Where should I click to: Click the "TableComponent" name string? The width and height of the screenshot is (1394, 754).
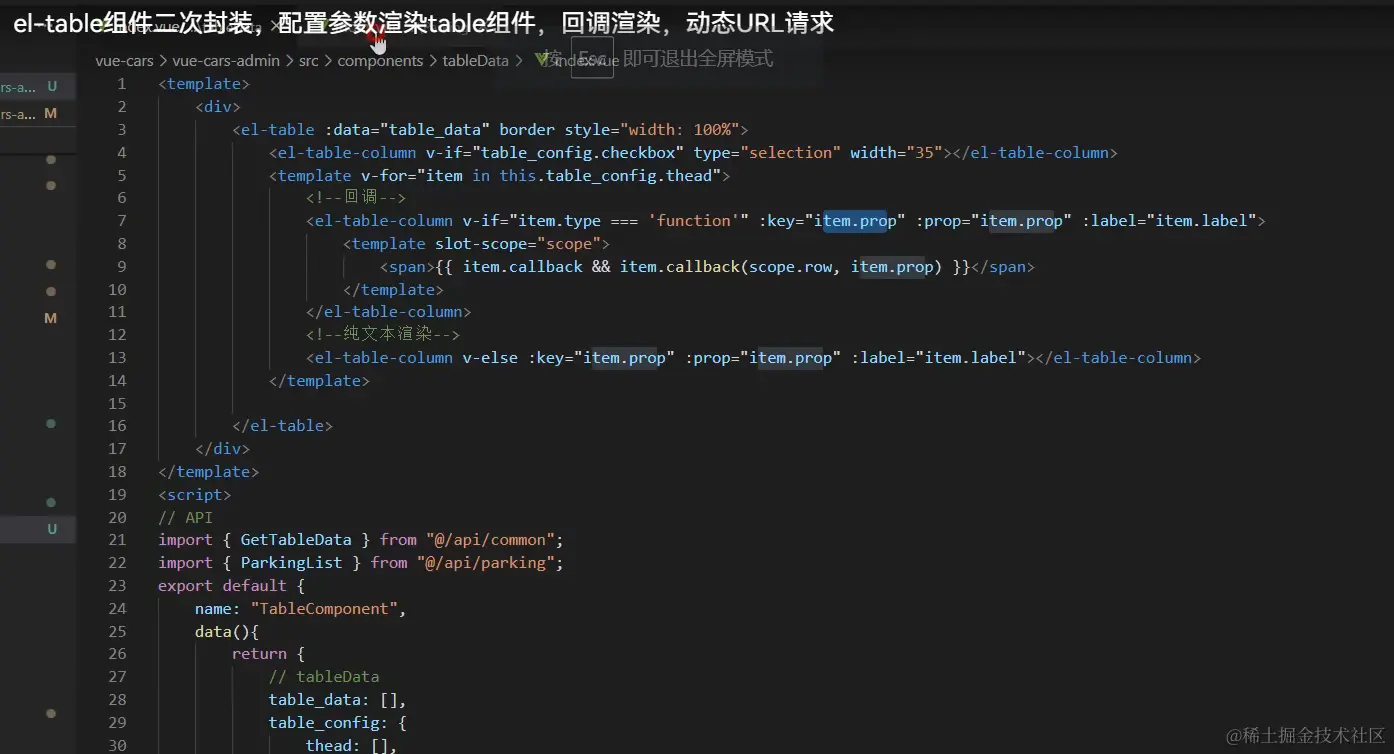click(x=324, y=609)
